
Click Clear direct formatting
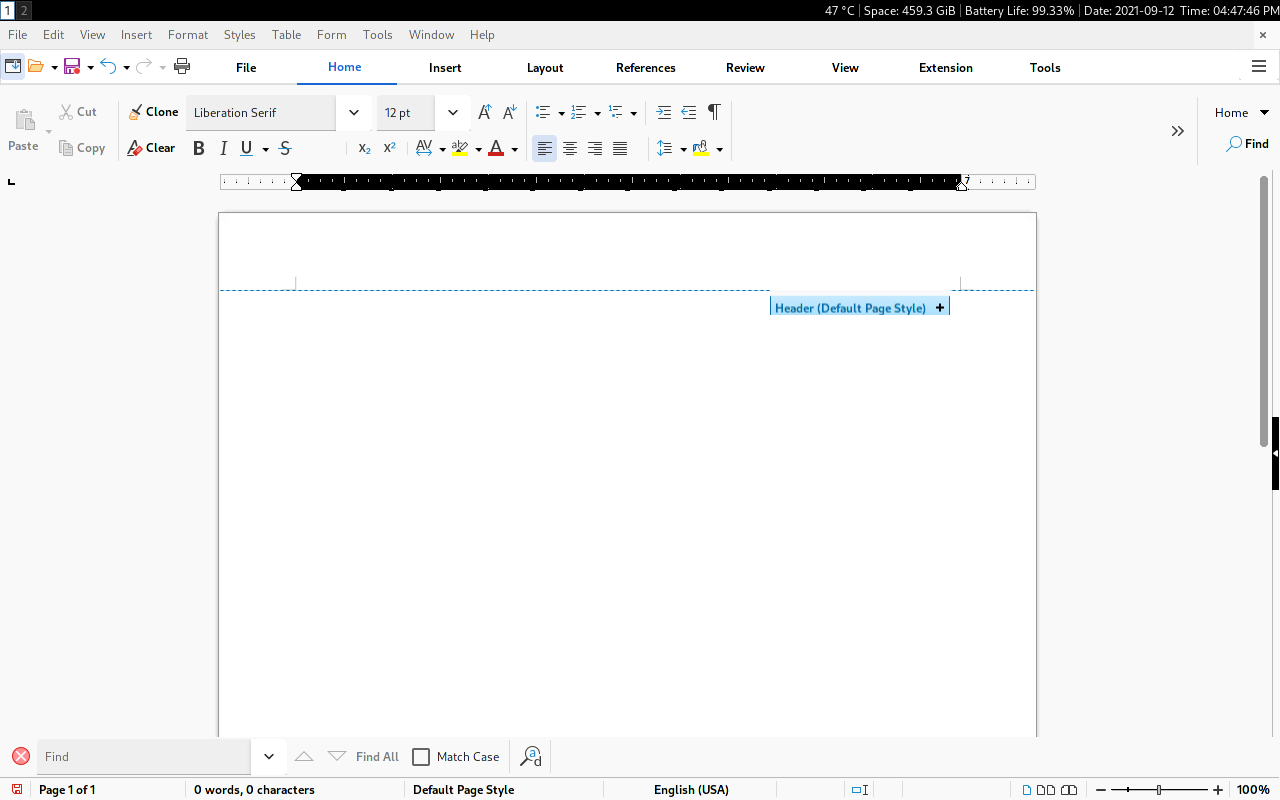pos(151,148)
